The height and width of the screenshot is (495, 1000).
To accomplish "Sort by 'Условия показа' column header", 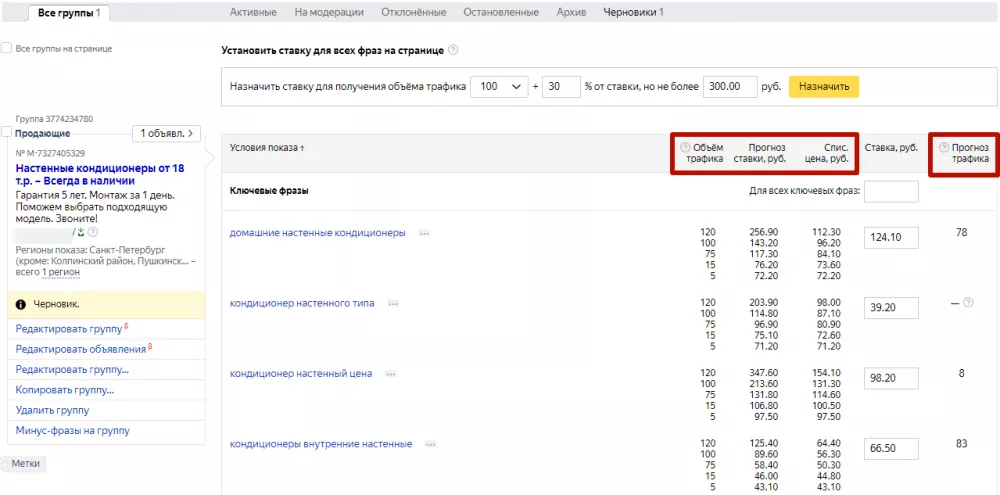I will [x=267, y=147].
